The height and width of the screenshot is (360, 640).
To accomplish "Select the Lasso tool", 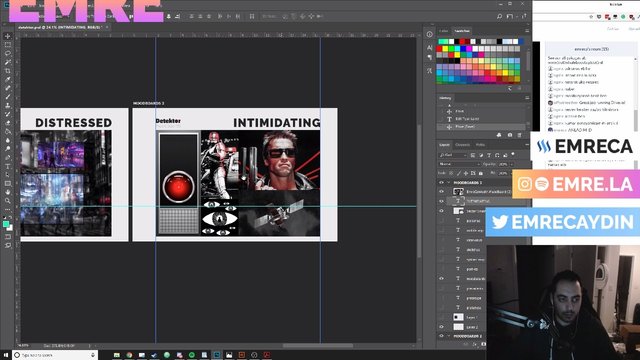I will [8, 53].
